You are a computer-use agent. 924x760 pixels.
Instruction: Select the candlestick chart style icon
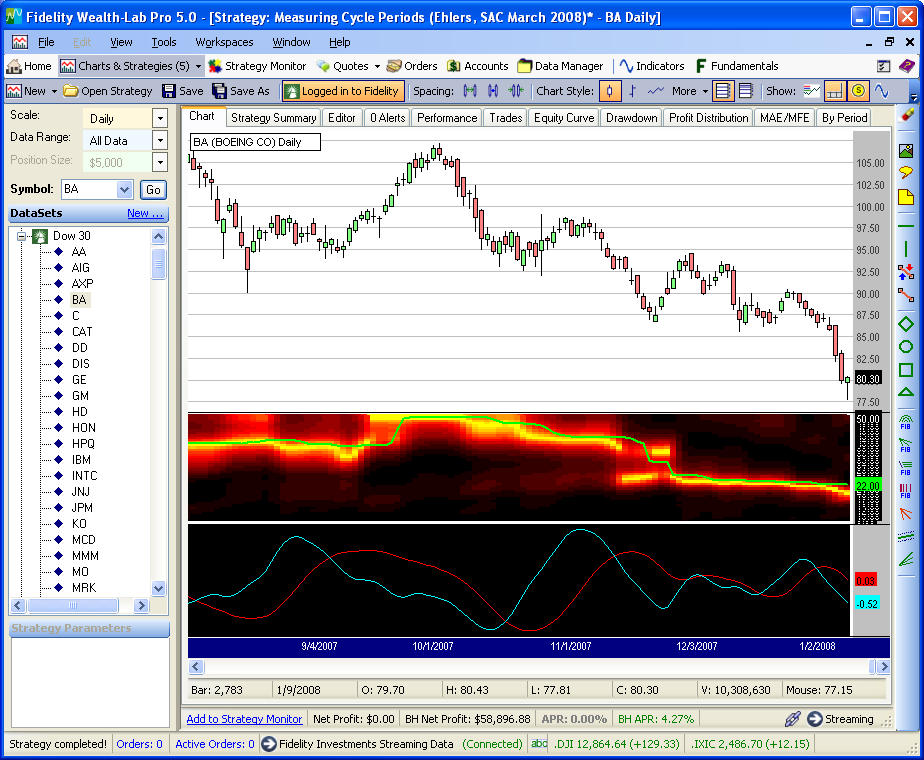coord(609,91)
